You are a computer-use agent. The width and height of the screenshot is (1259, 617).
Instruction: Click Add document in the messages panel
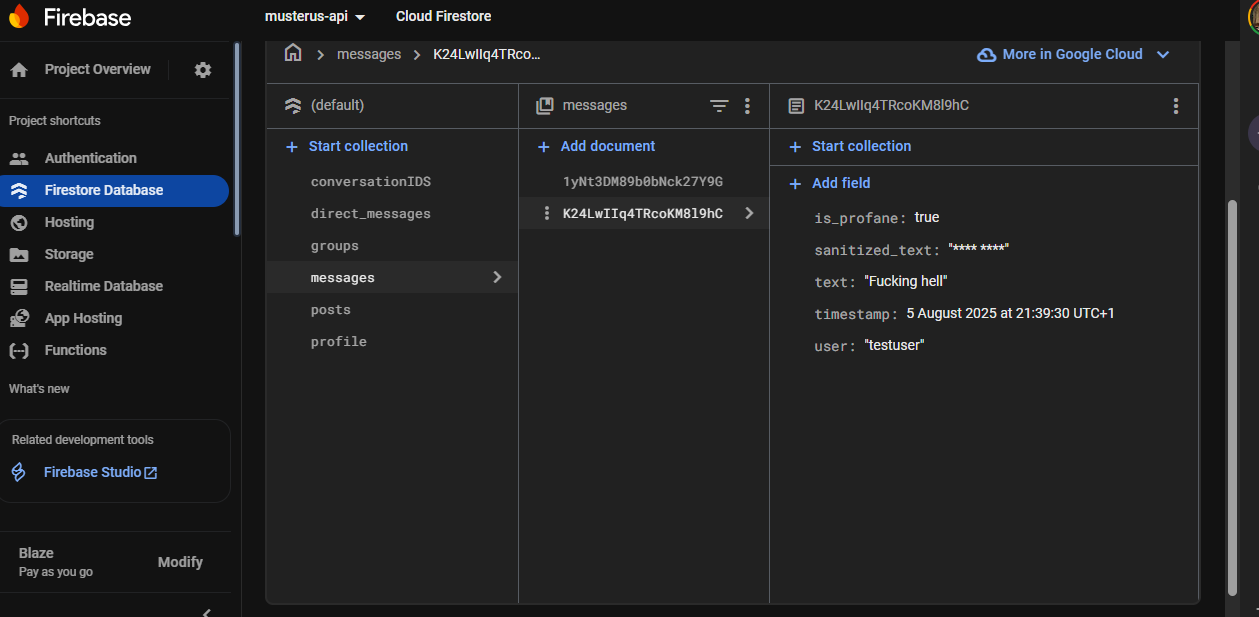pyautogui.click(x=596, y=146)
